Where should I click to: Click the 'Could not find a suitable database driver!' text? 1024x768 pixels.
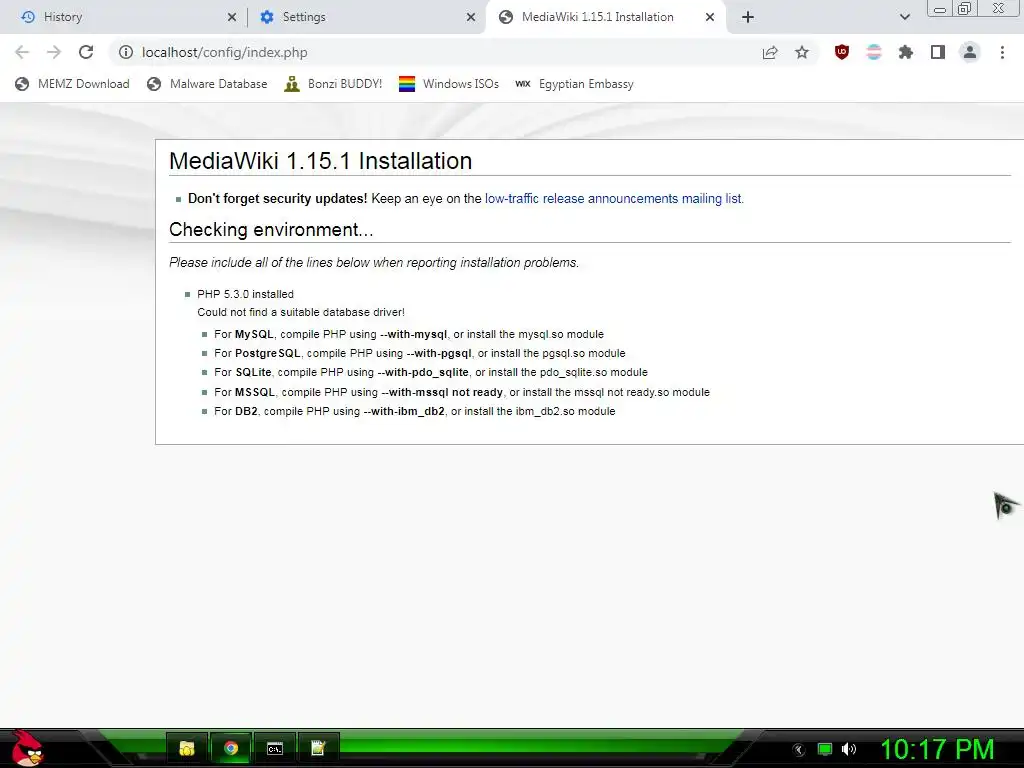[x=301, y=312]
